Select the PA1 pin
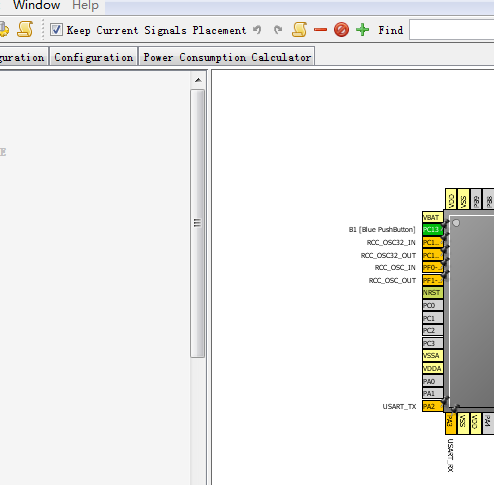This screenshot has width=494, height=485. 432,393
